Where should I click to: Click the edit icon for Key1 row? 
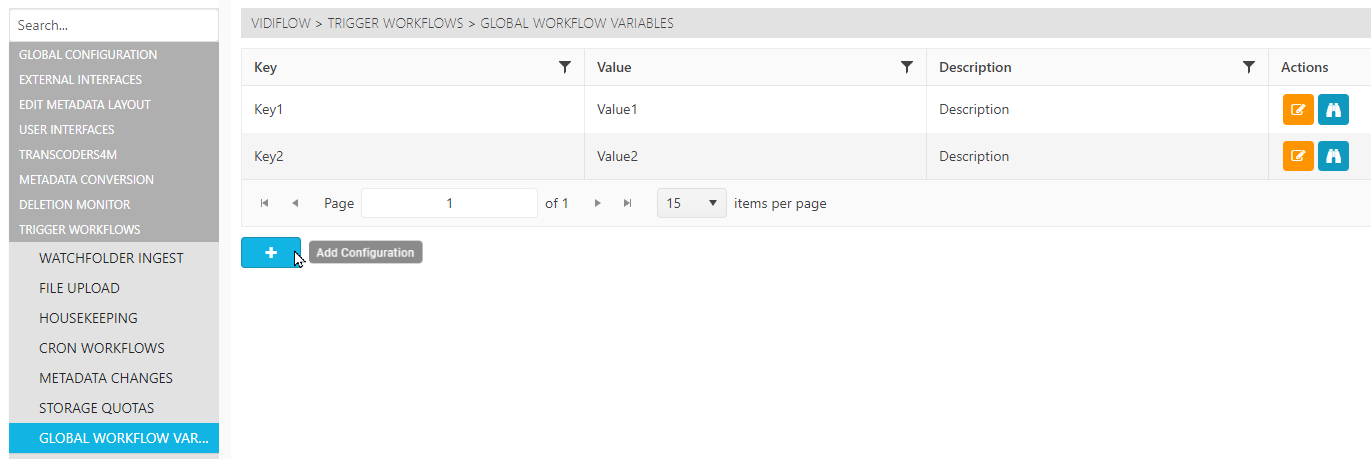[x=1298, y=110]
